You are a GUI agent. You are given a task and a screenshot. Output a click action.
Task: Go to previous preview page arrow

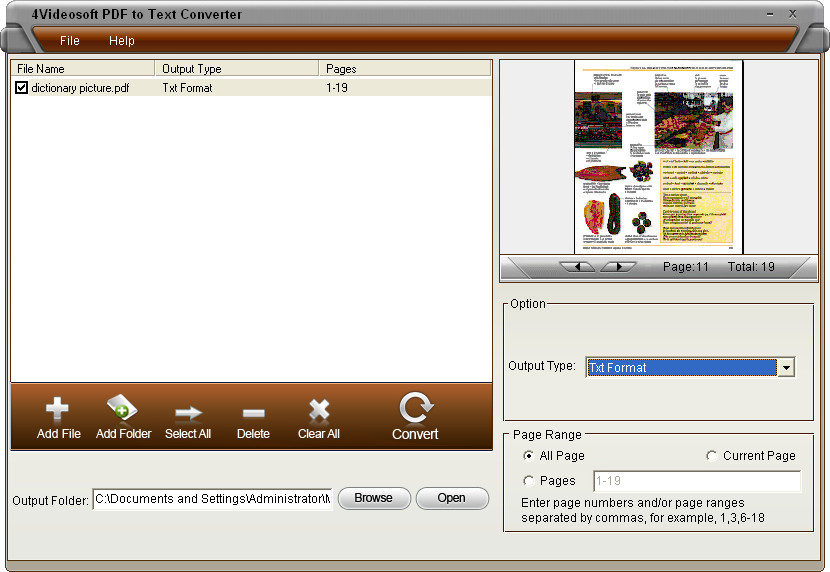click(x=578, y=267)
